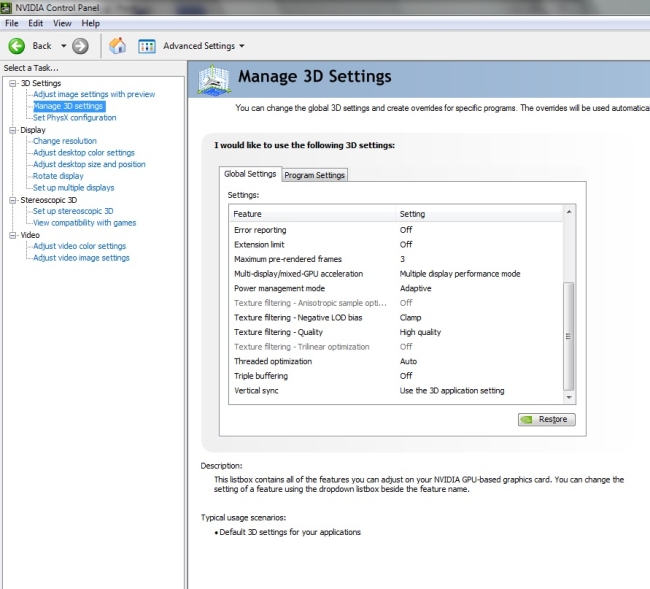Switch to the Program Settings tab

[x=315, y=175]
